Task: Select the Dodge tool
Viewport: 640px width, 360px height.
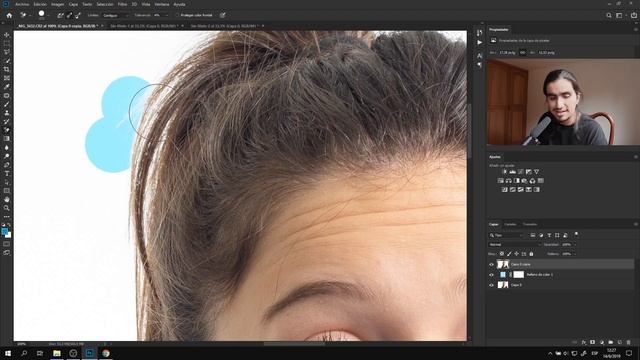Action: click(x=7, y=156)
